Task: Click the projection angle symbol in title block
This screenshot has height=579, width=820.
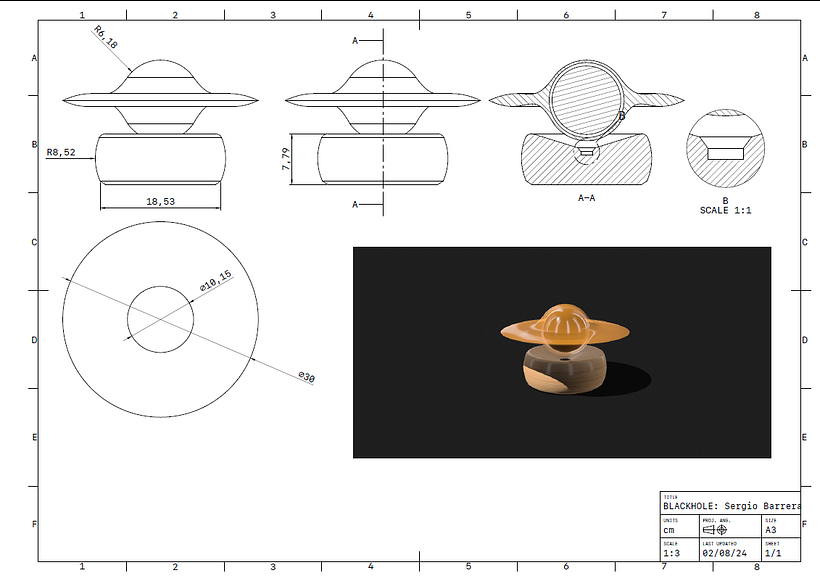Action: 715,530
